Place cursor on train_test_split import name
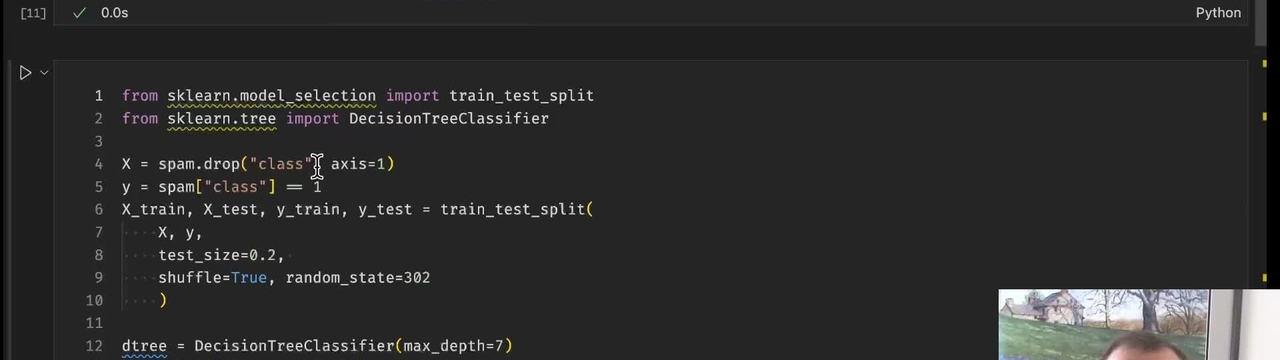Image resolution: width=1280 pixels, height=360 pixels. pyautogui.click(x=521, y=96)
